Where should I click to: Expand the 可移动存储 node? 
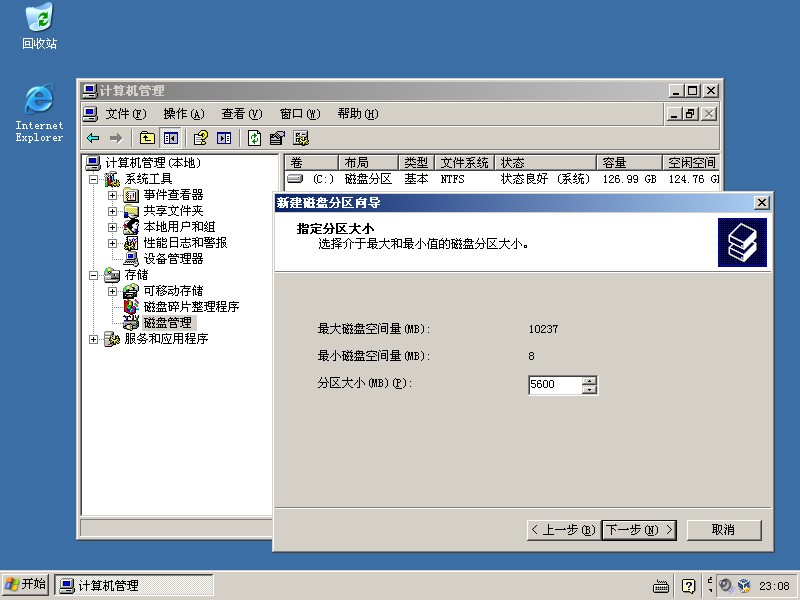pos(112,291)
